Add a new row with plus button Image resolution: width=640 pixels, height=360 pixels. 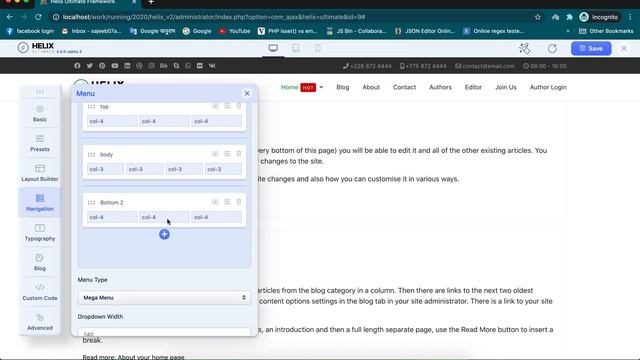pyautogui.click(x=164, y=234)
